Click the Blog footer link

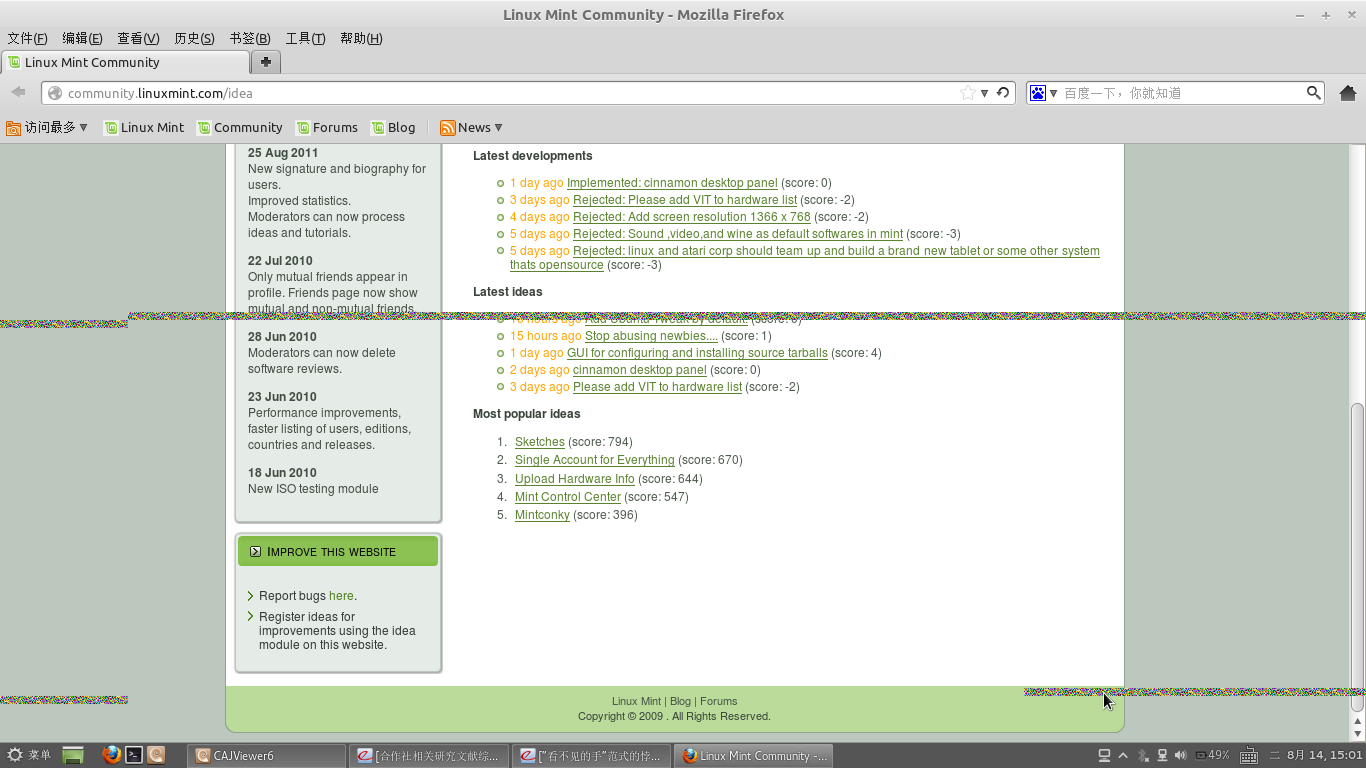(x=680, y=701)
